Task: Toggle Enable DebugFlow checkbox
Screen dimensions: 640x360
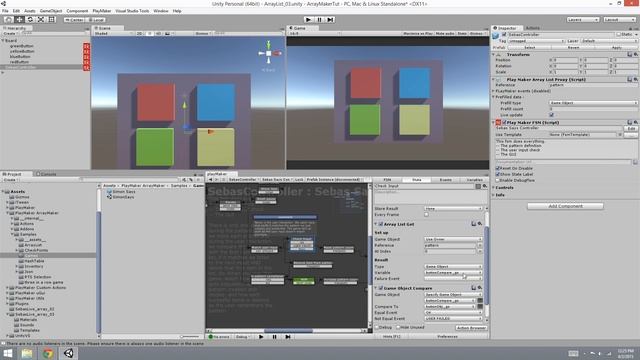Action: (498, 180)
